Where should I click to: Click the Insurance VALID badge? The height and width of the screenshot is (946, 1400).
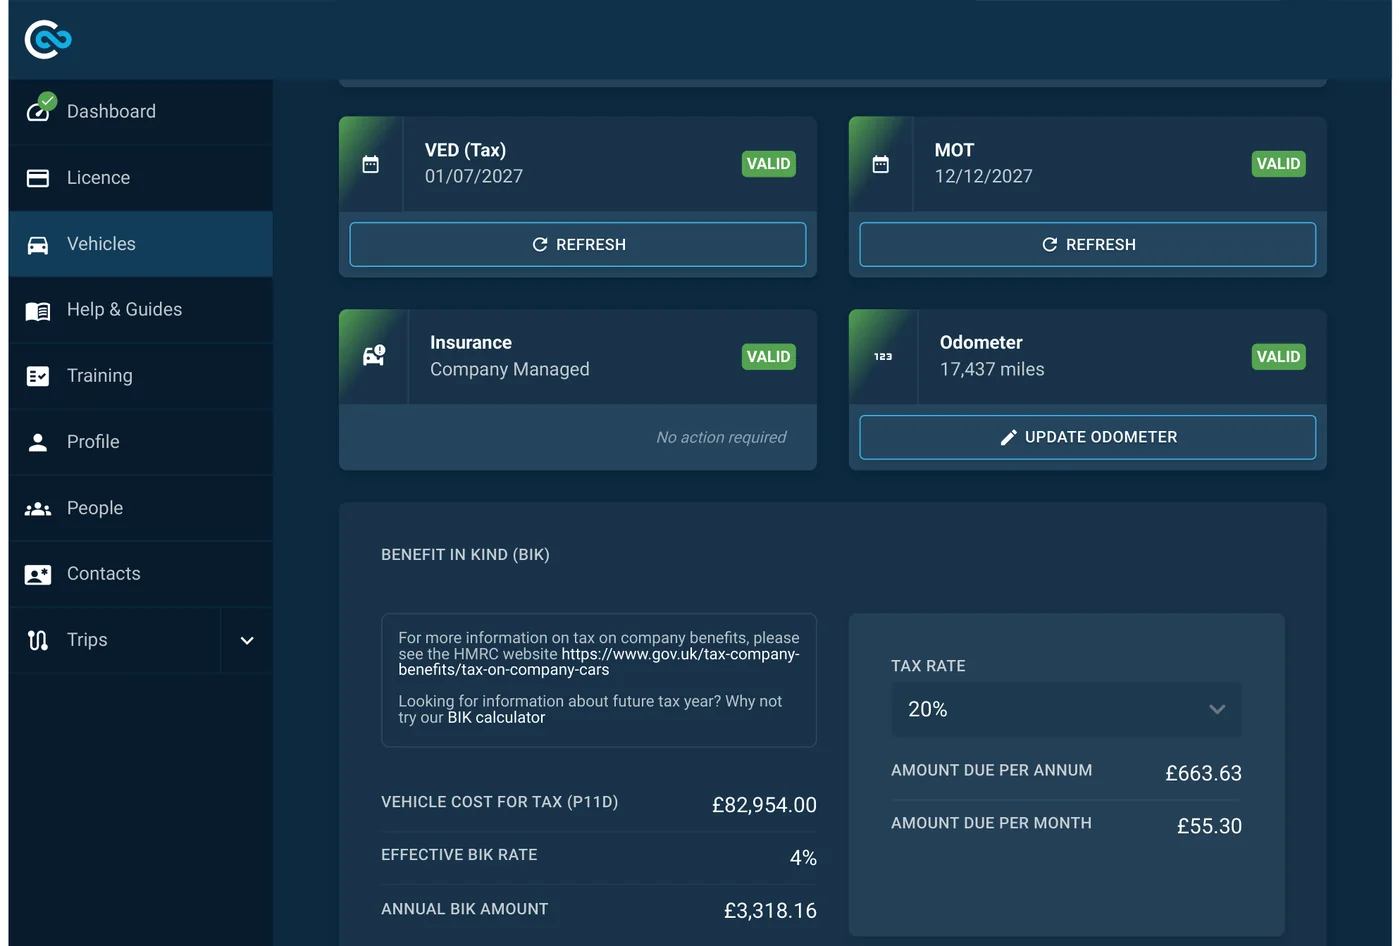click(768, 357)
